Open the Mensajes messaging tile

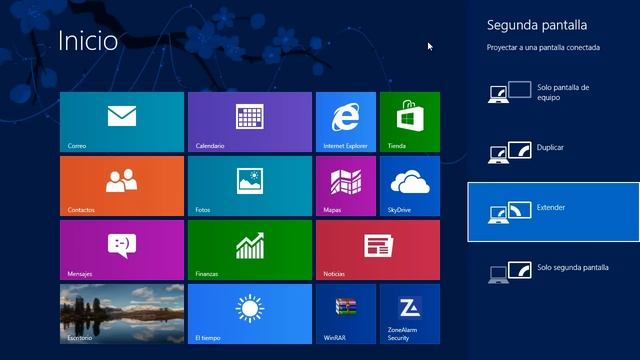(122, 250)
